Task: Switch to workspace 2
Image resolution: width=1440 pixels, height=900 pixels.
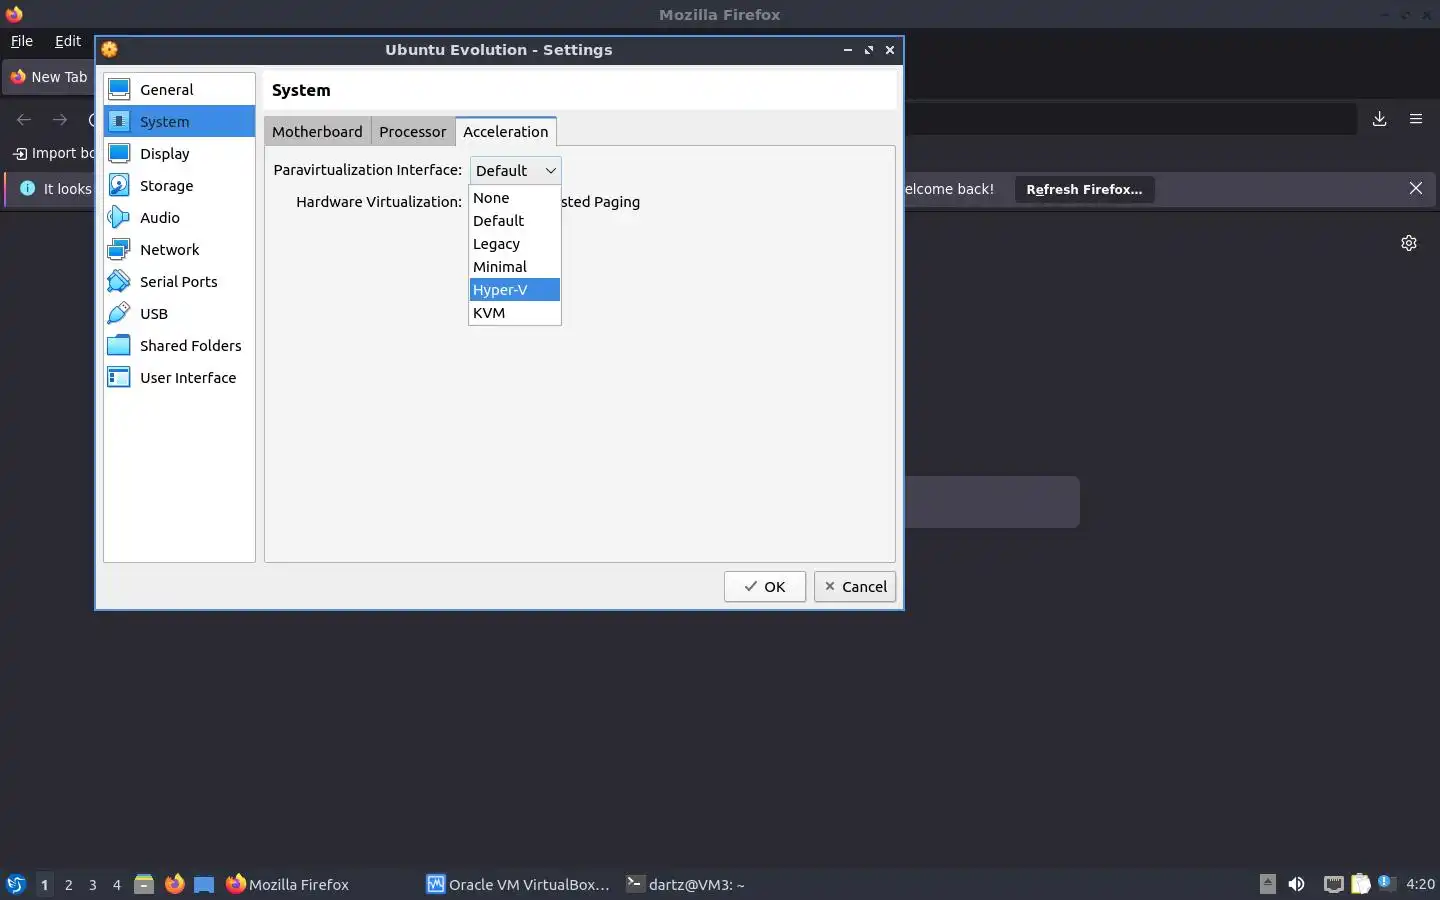Action: click(x=68, y=884)
